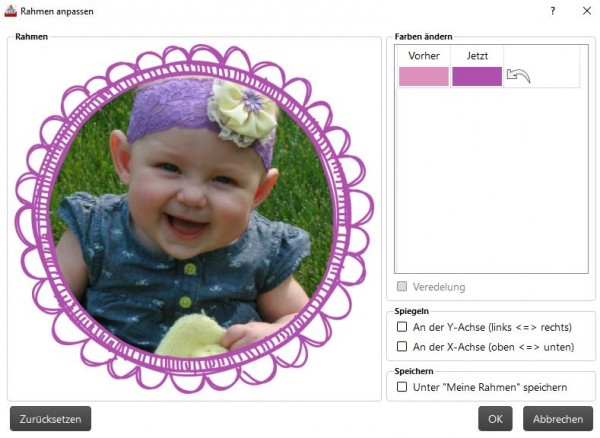Click the revert color arrow icon
The height and width of the screenshot is (438, 600).
pyautogui.click(x=518, y=76)
